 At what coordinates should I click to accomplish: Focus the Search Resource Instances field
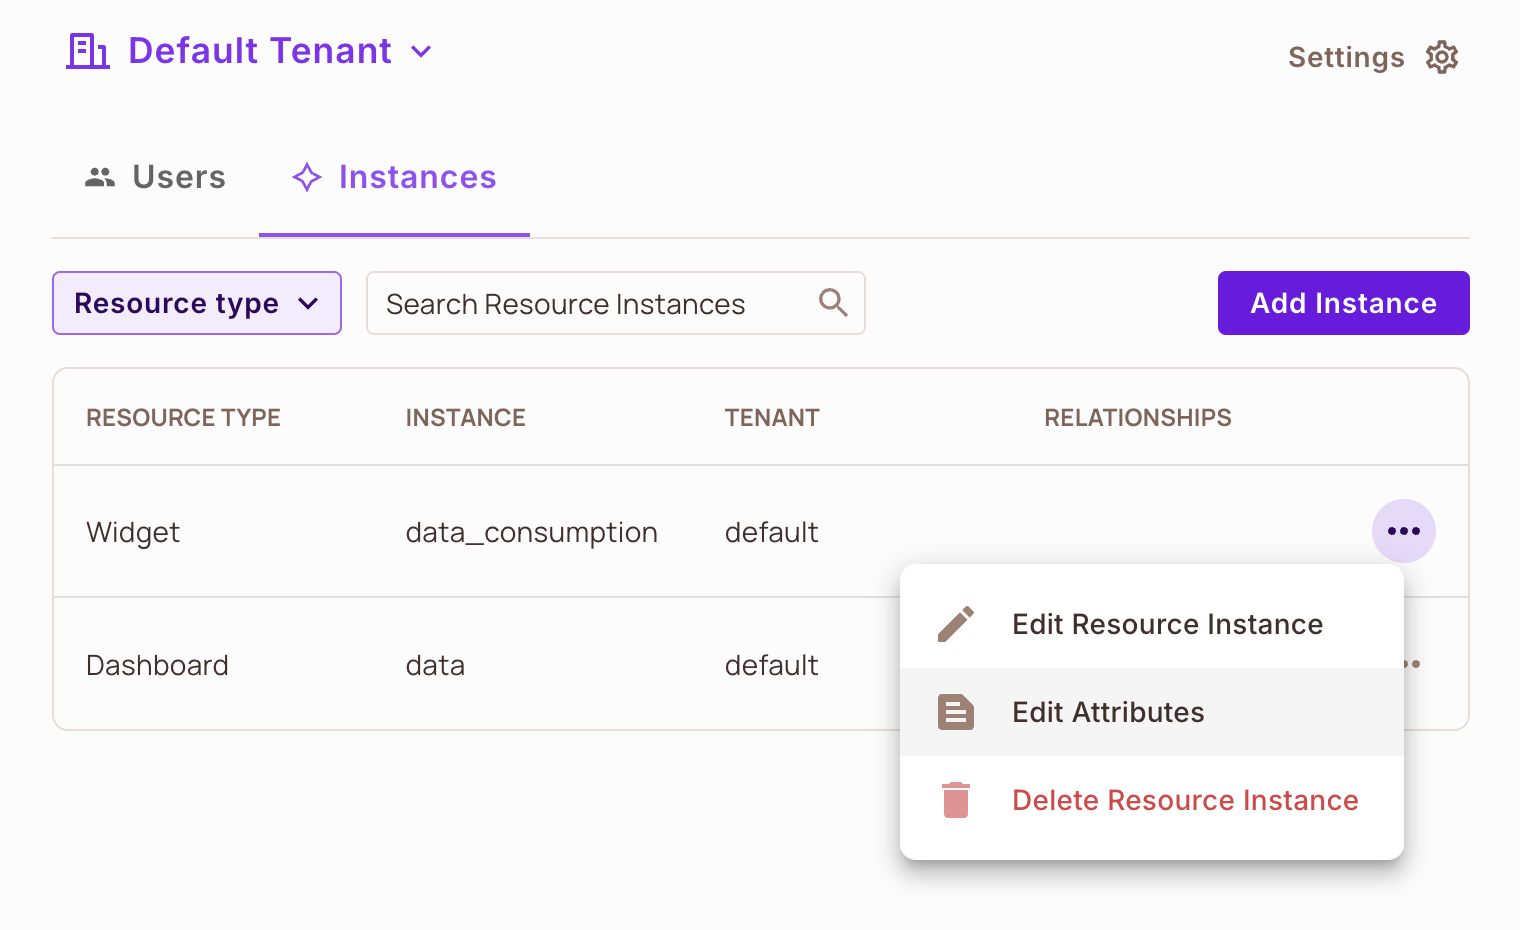click(590, 303)
